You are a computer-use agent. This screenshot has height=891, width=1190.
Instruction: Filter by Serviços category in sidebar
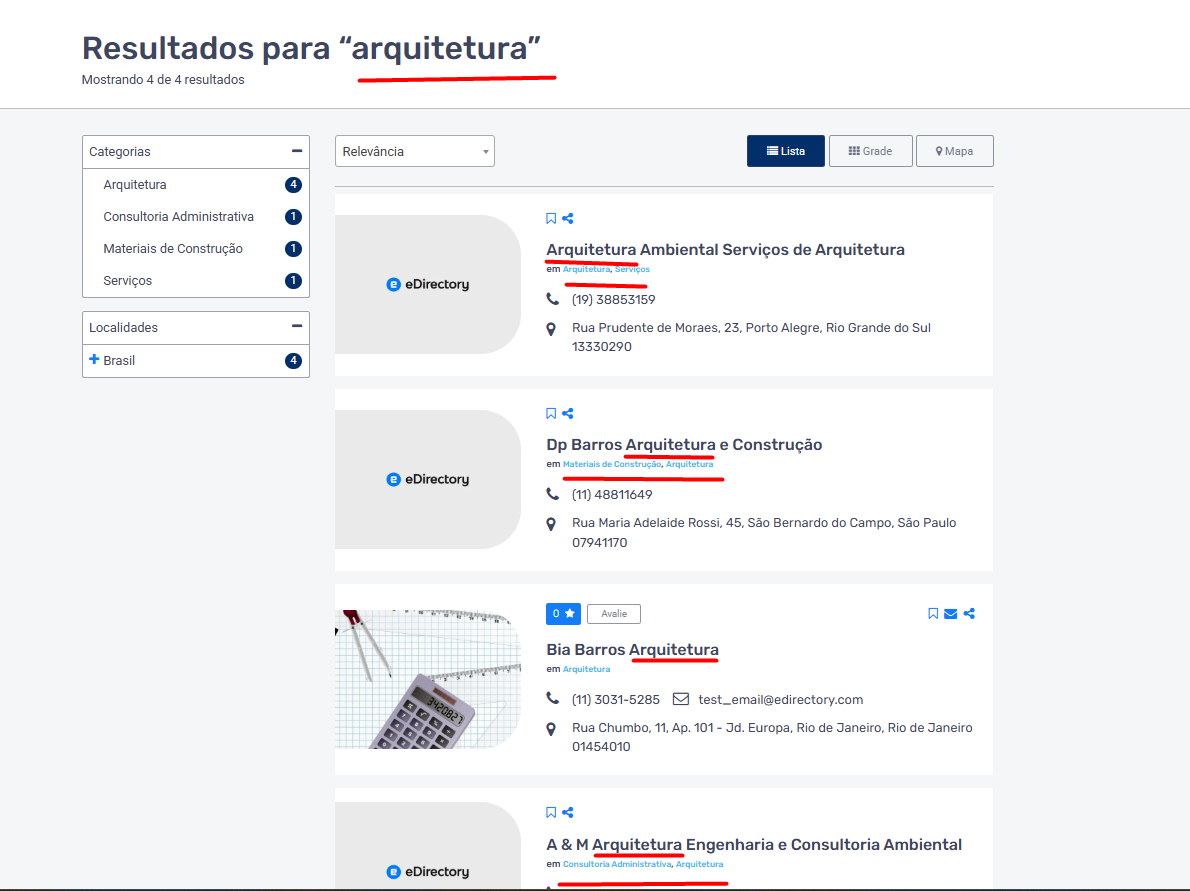point(128,281)
